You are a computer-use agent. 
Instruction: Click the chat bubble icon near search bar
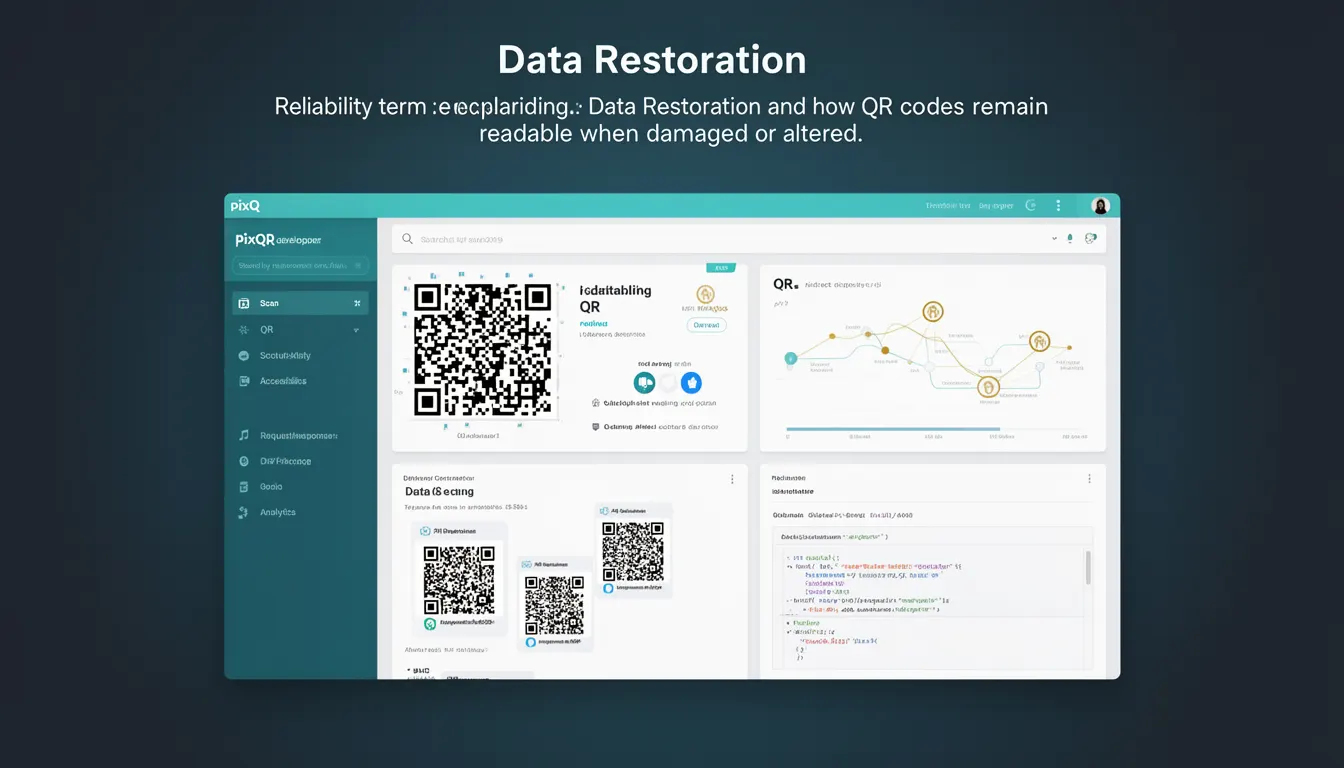1090,238
